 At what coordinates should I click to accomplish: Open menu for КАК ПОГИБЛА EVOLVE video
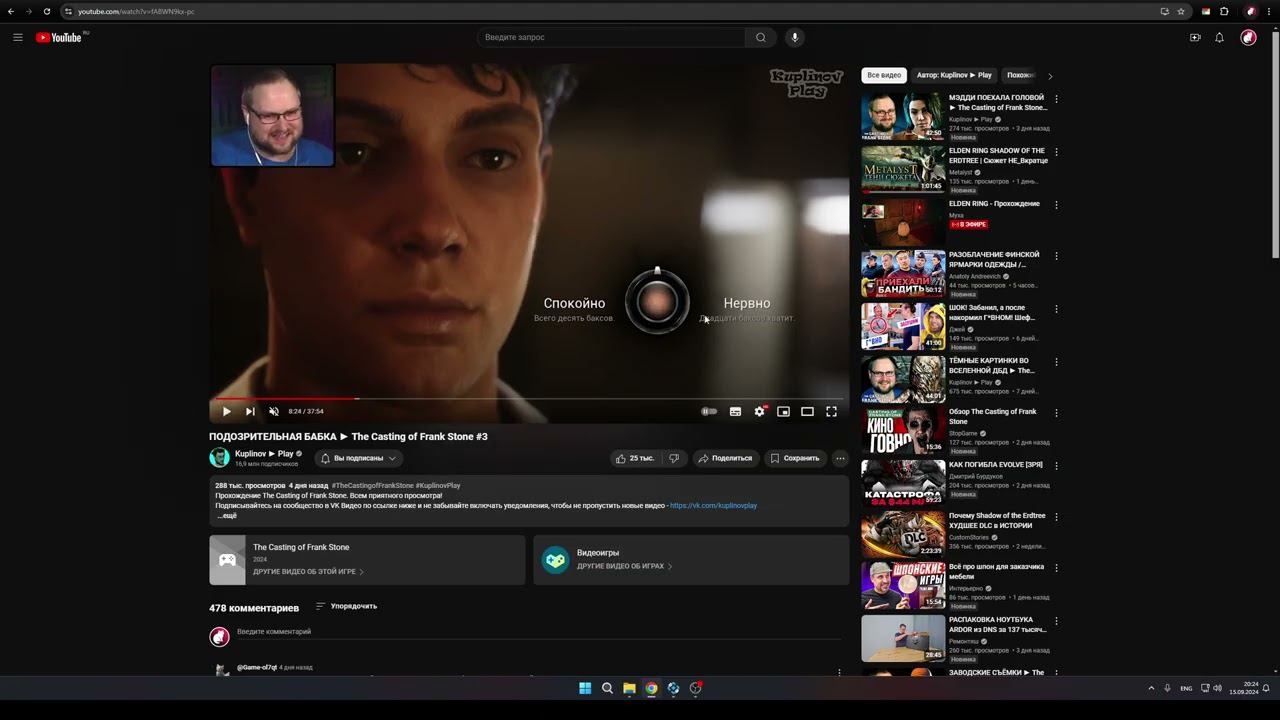pyautogui.click(x=1056, y=466)
